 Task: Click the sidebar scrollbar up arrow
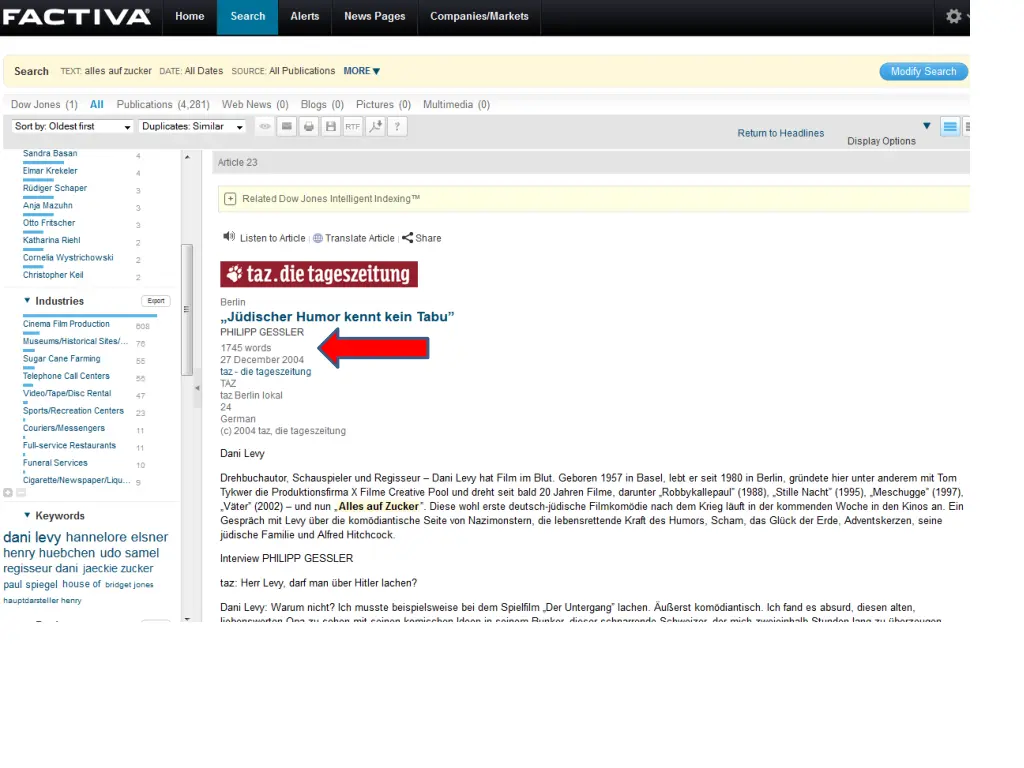click(x=187, y=157)
